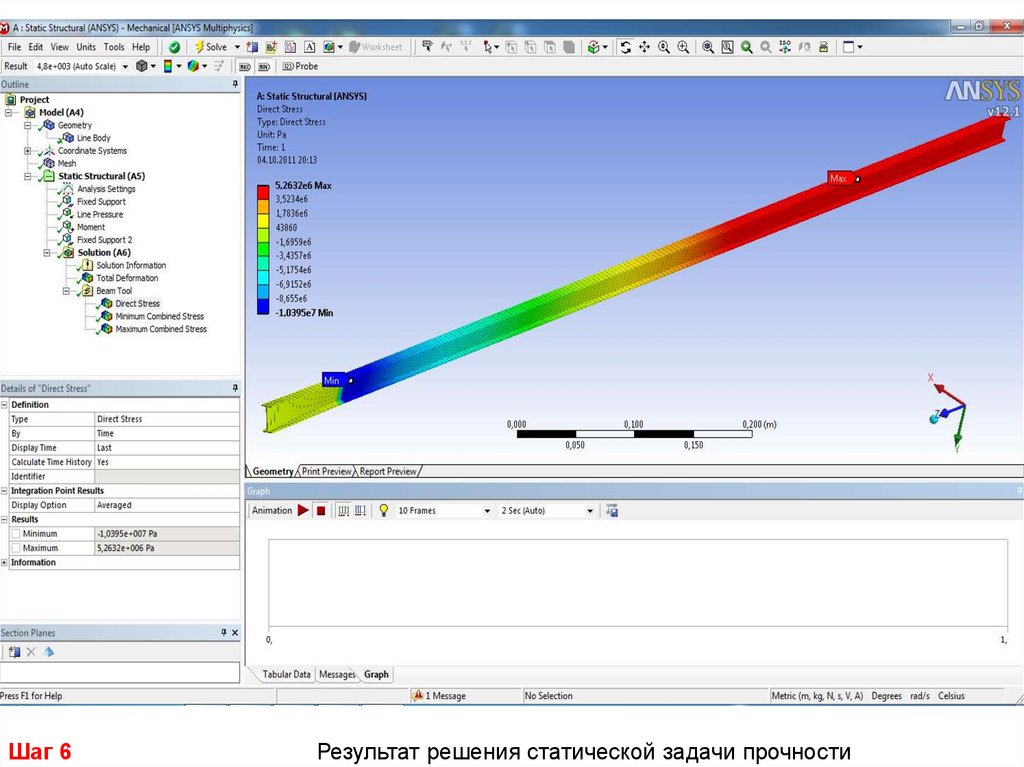Click the New Section Plane toolbar icon
The height and width of the screenshot is (767, 1024).
click(x=252, y=47)
